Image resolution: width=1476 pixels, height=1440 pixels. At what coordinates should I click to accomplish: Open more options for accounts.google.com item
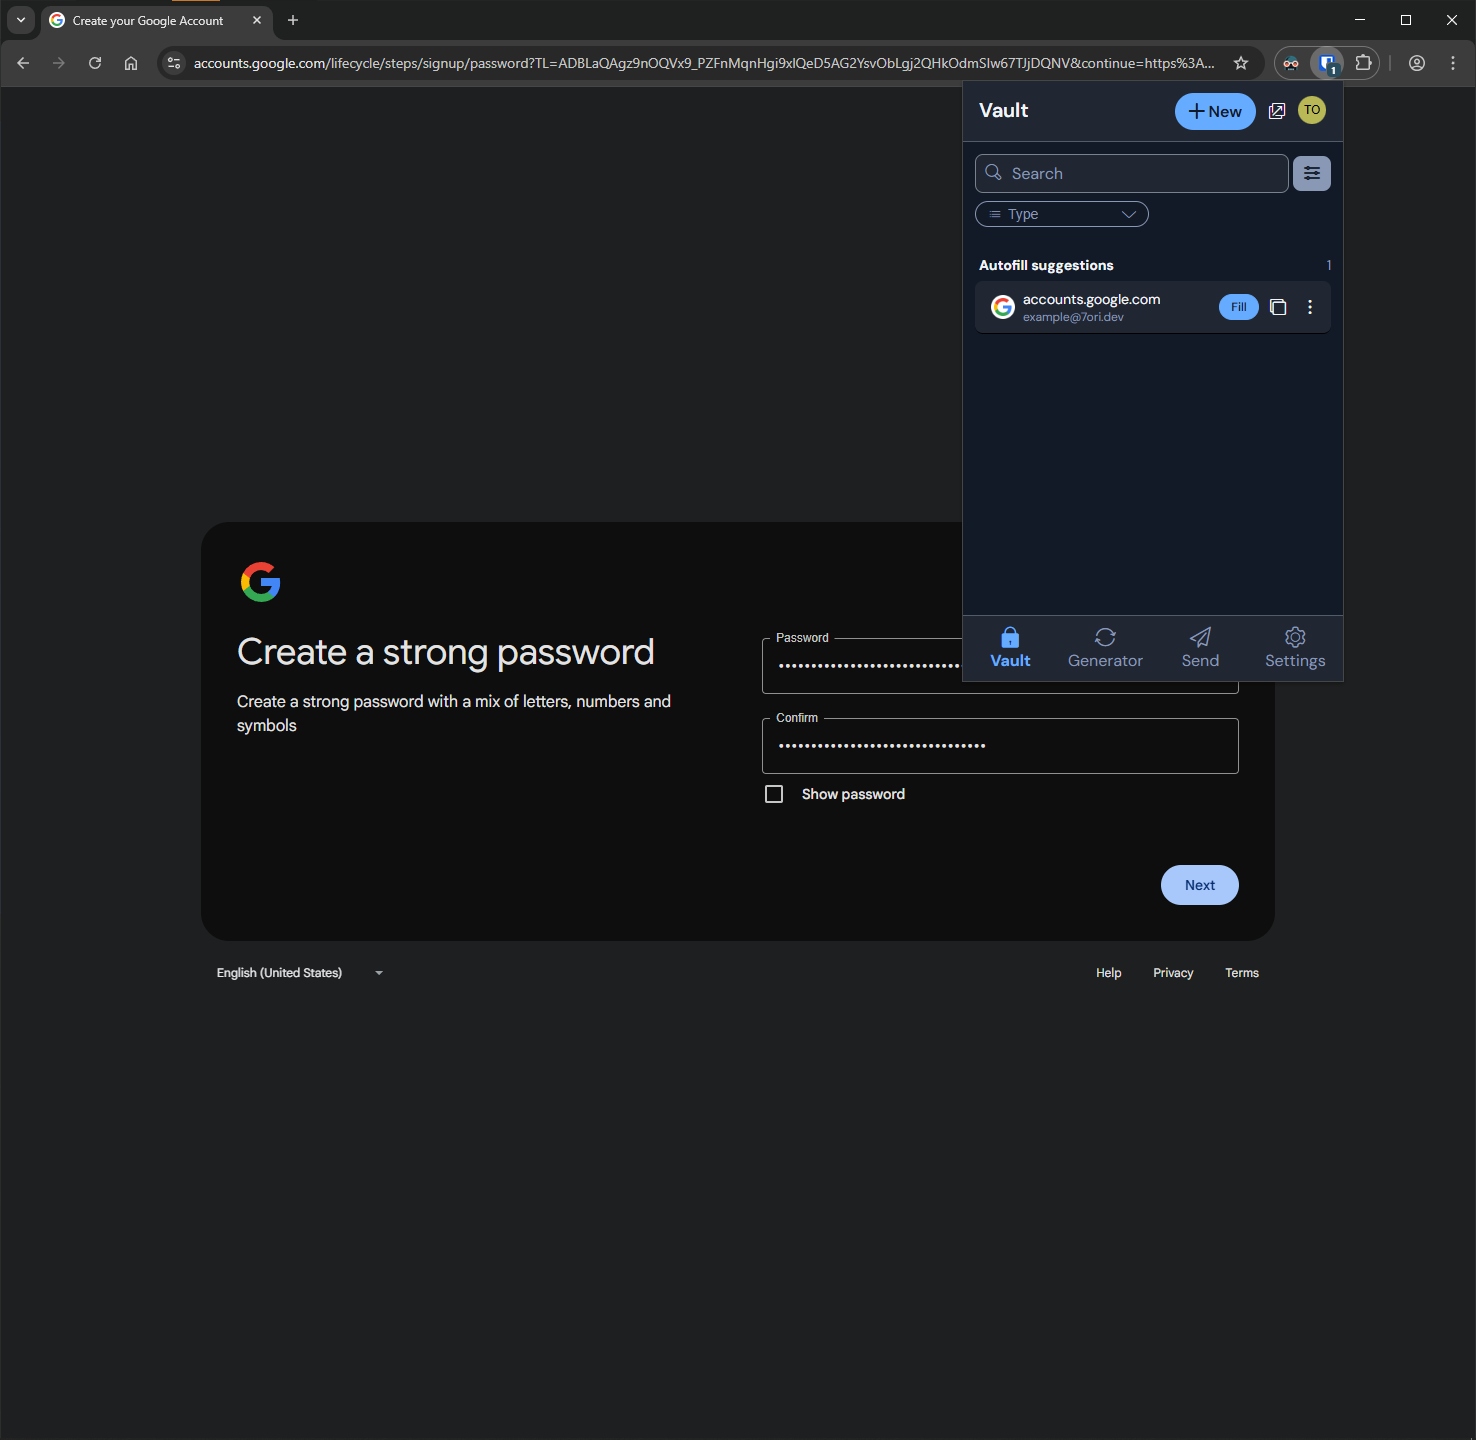click(x=1310, y=307)
